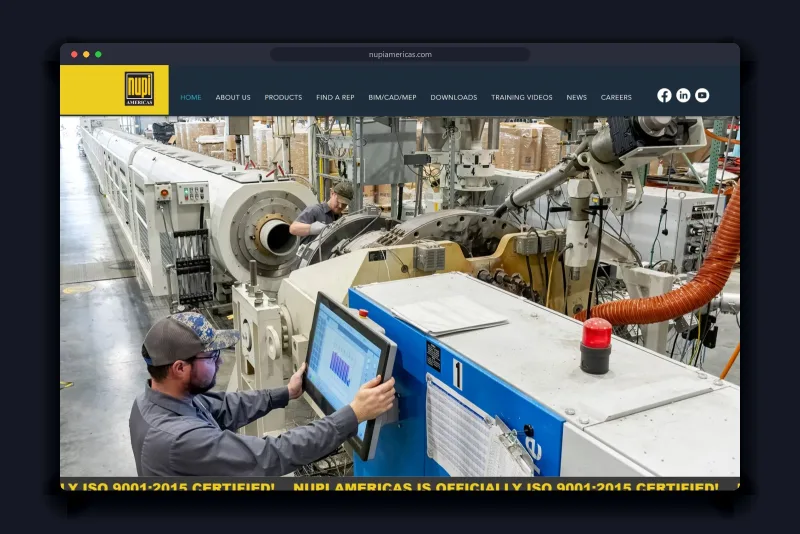Open the YouTube channel icon

pos(702,95)
